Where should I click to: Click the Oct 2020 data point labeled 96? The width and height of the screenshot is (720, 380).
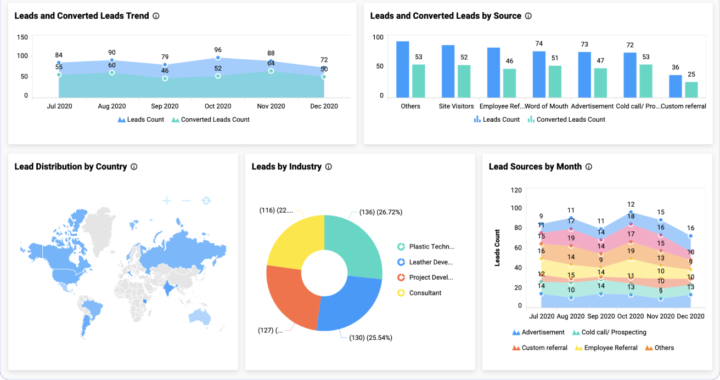[218, 58]
